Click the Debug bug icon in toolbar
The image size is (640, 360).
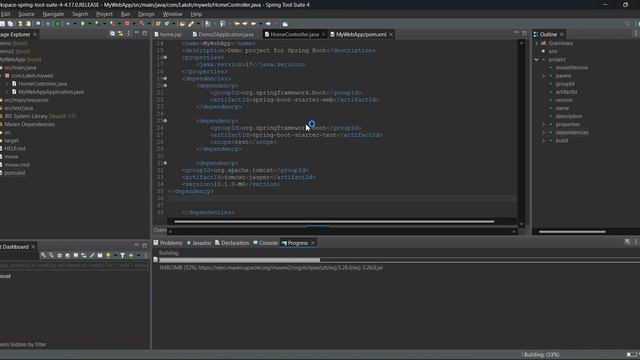tap(68, 24)
